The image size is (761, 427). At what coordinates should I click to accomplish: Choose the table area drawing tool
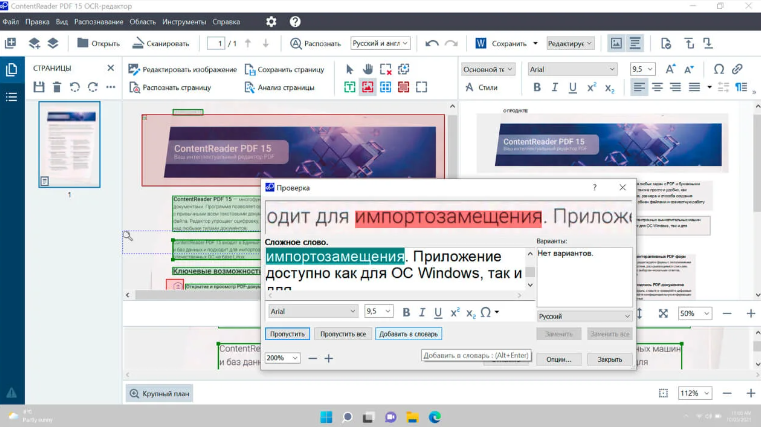point(385,87)
